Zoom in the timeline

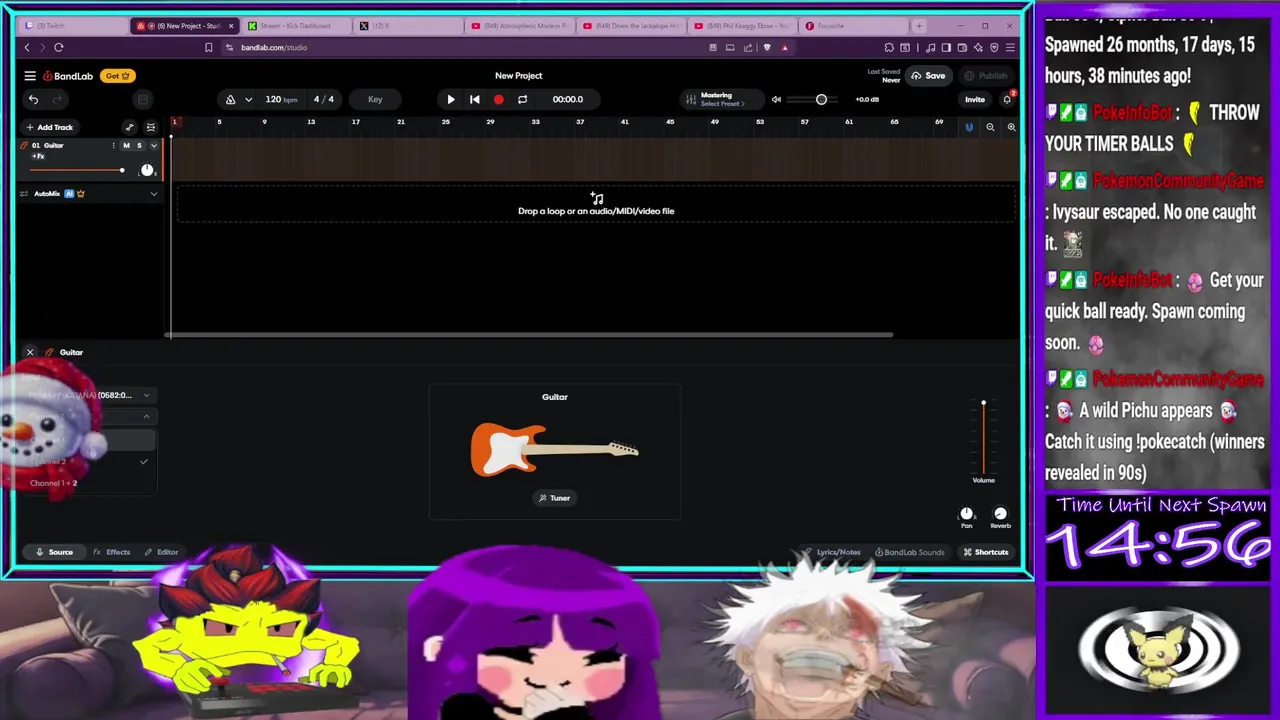pyautogui.click(x=1011, y=127)
